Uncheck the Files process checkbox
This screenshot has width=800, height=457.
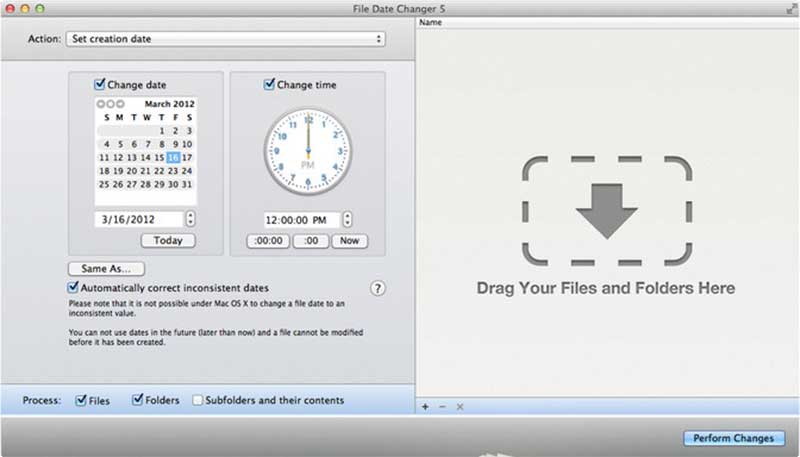[81, 400]
